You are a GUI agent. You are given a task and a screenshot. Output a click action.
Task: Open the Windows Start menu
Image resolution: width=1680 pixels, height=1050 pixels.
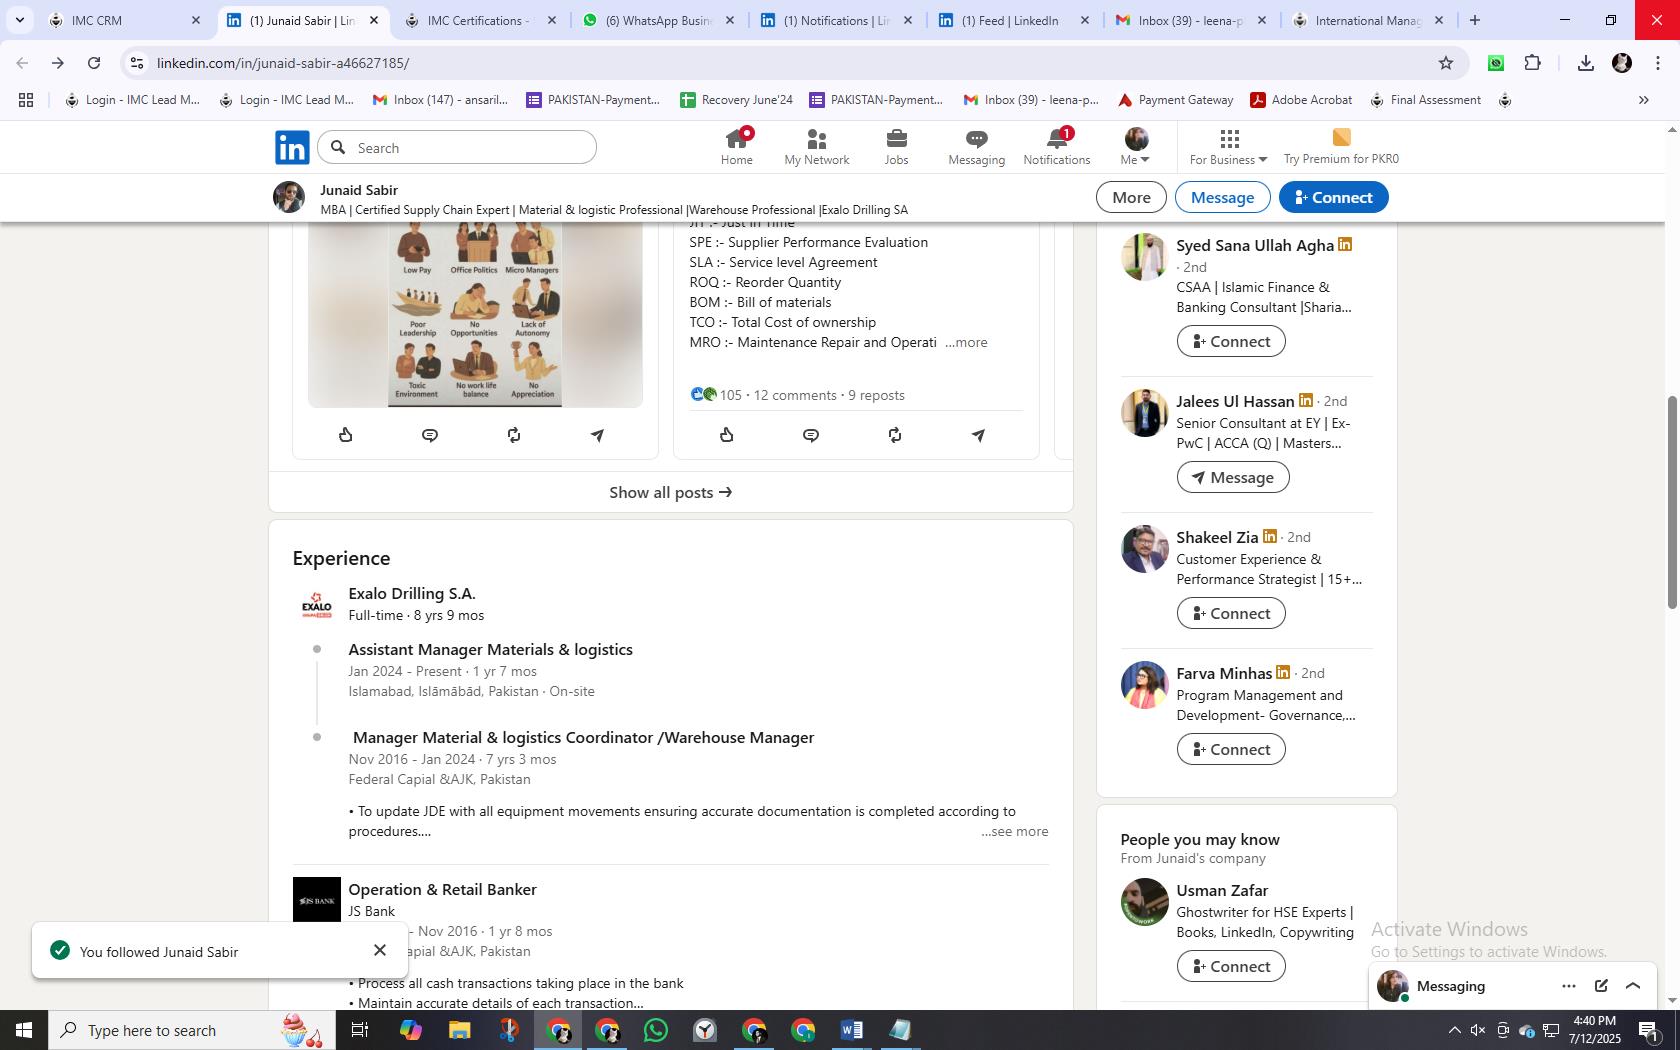pos(24,1030)
